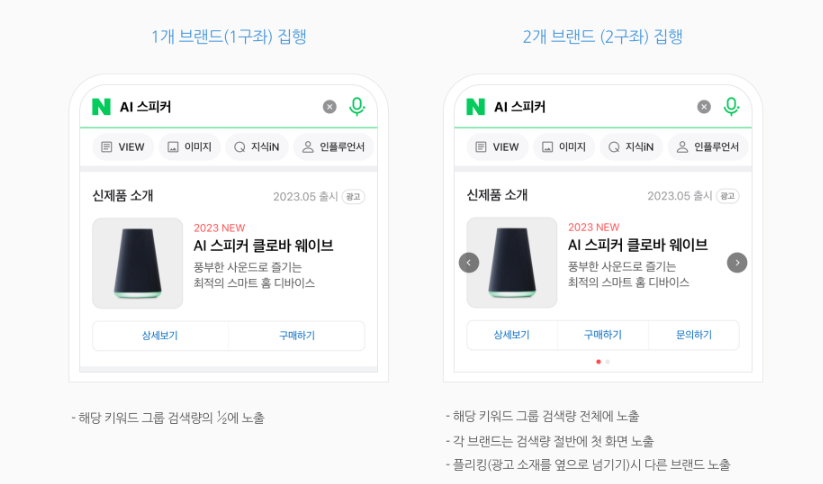
Task: Tap the voice search mic in right mockup
Action: pyautogui.click(x=731, y=107)
